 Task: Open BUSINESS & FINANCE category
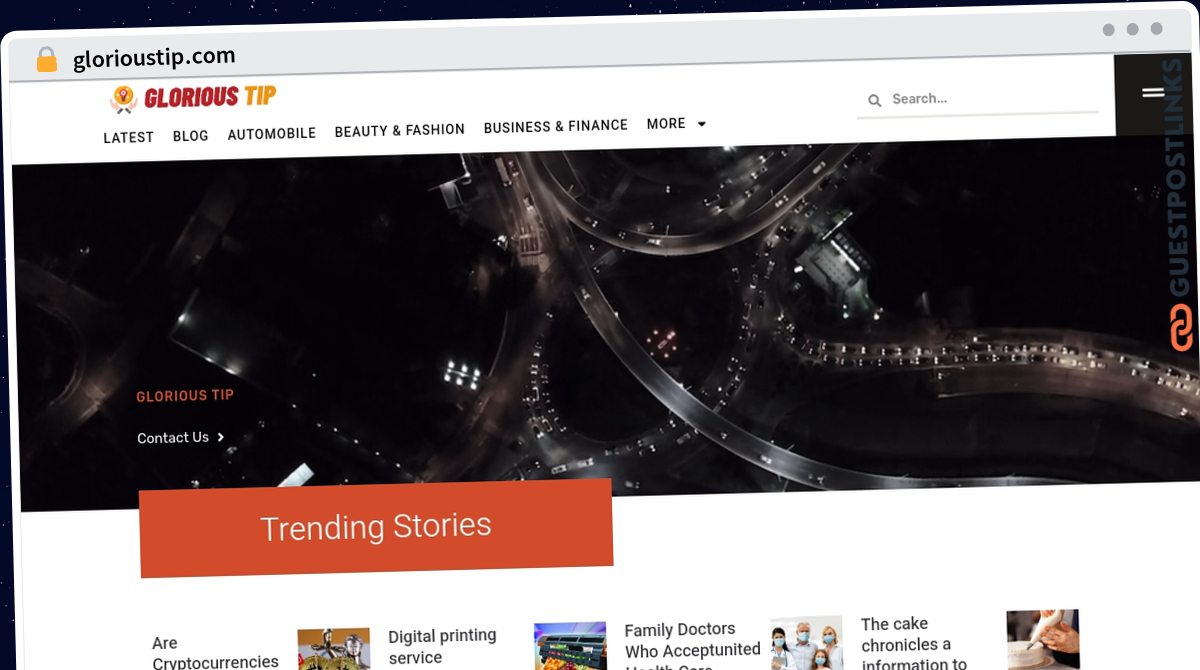click(x=556, y=126)
